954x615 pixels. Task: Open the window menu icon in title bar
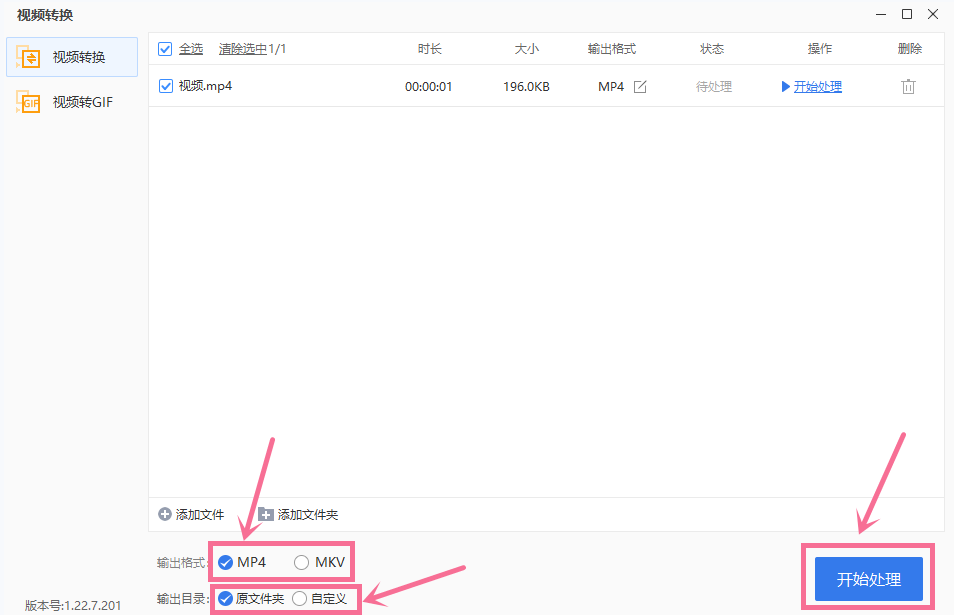[x=880, y=14]
